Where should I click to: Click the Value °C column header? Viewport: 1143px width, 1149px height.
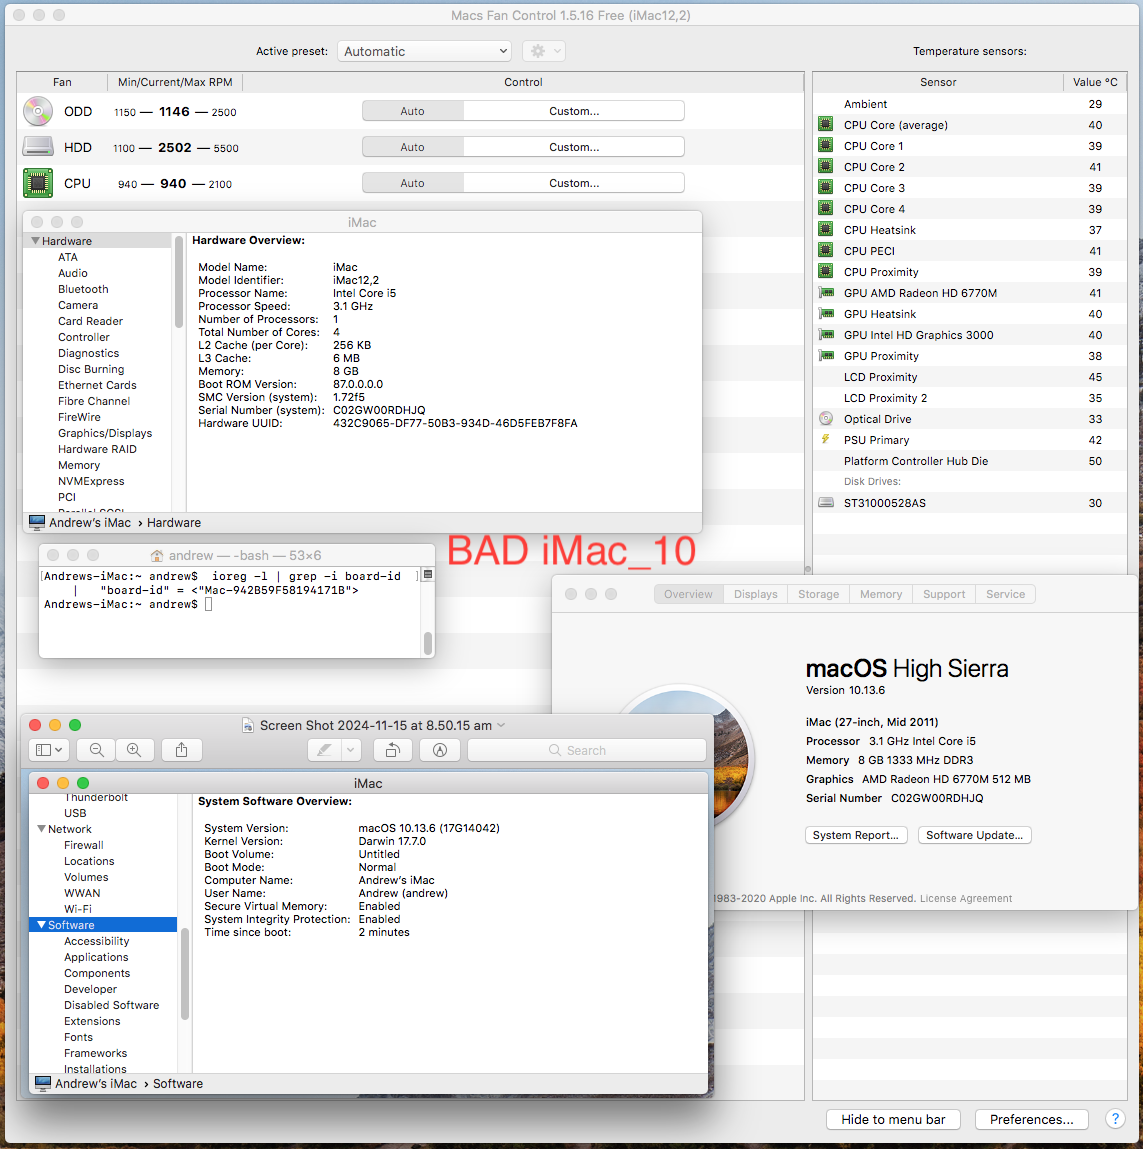click(x=1095, y=82)
